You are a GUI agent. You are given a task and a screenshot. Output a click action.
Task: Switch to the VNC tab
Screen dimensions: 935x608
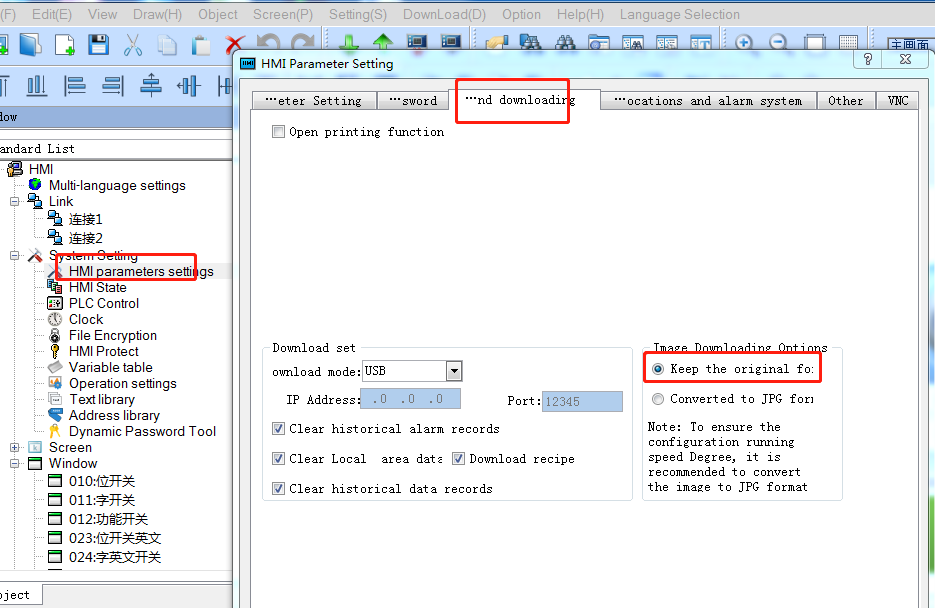coord(897,101)
